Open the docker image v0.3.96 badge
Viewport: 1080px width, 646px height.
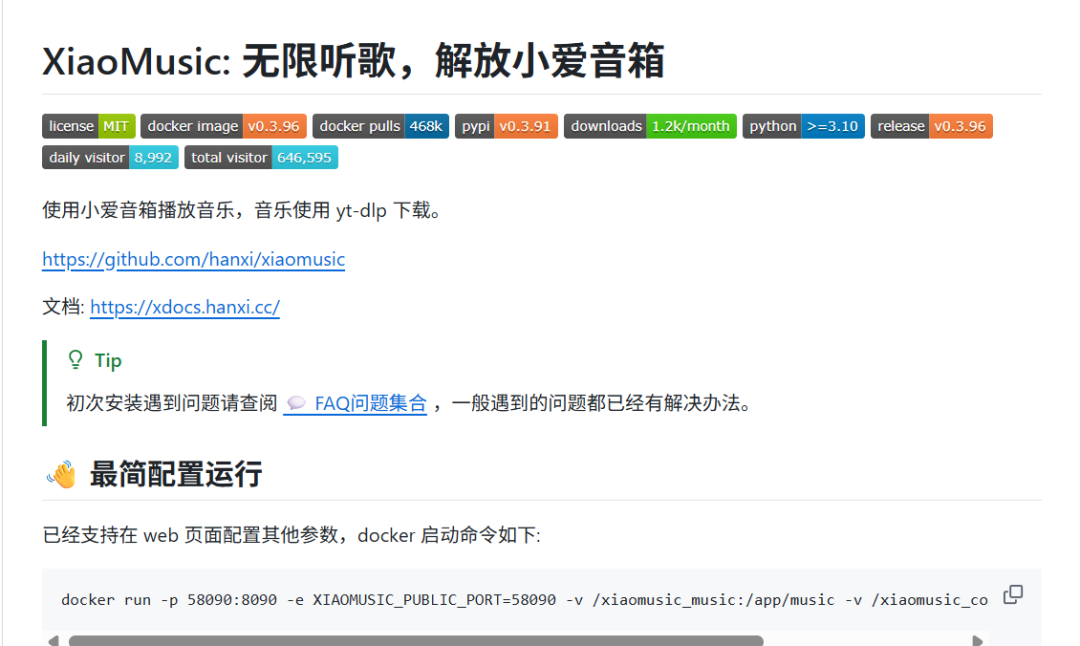click(223, 126)
